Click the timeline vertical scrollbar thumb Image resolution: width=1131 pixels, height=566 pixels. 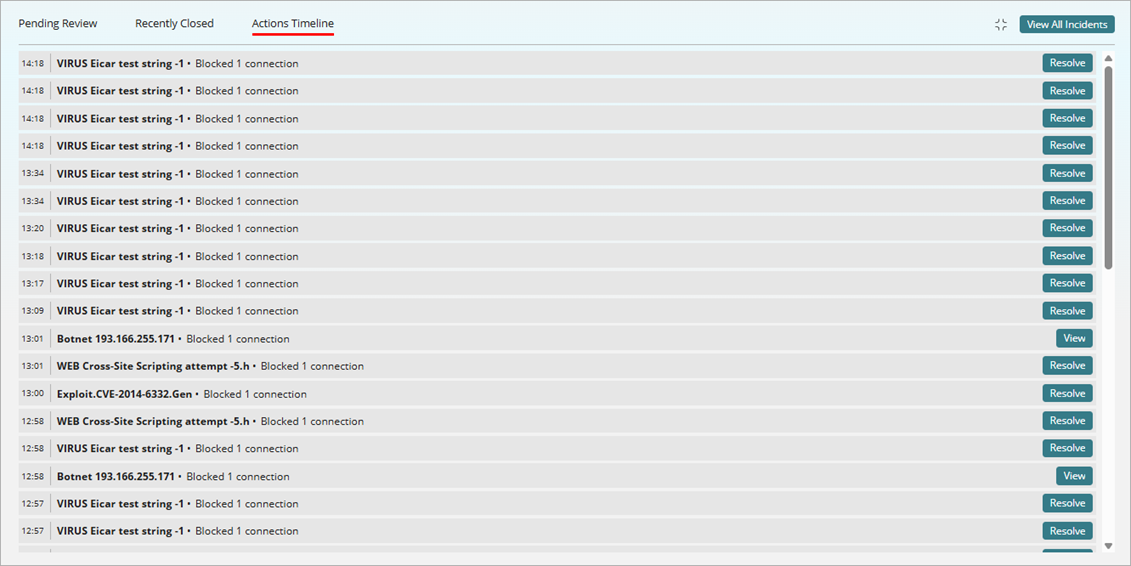tap(1108, 167)
